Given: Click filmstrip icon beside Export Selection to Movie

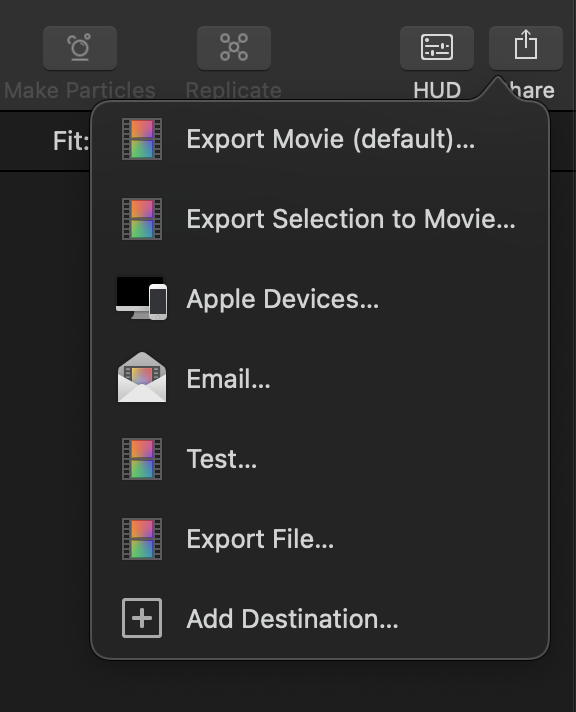Looking at the screenshot, I should (142, 219).
